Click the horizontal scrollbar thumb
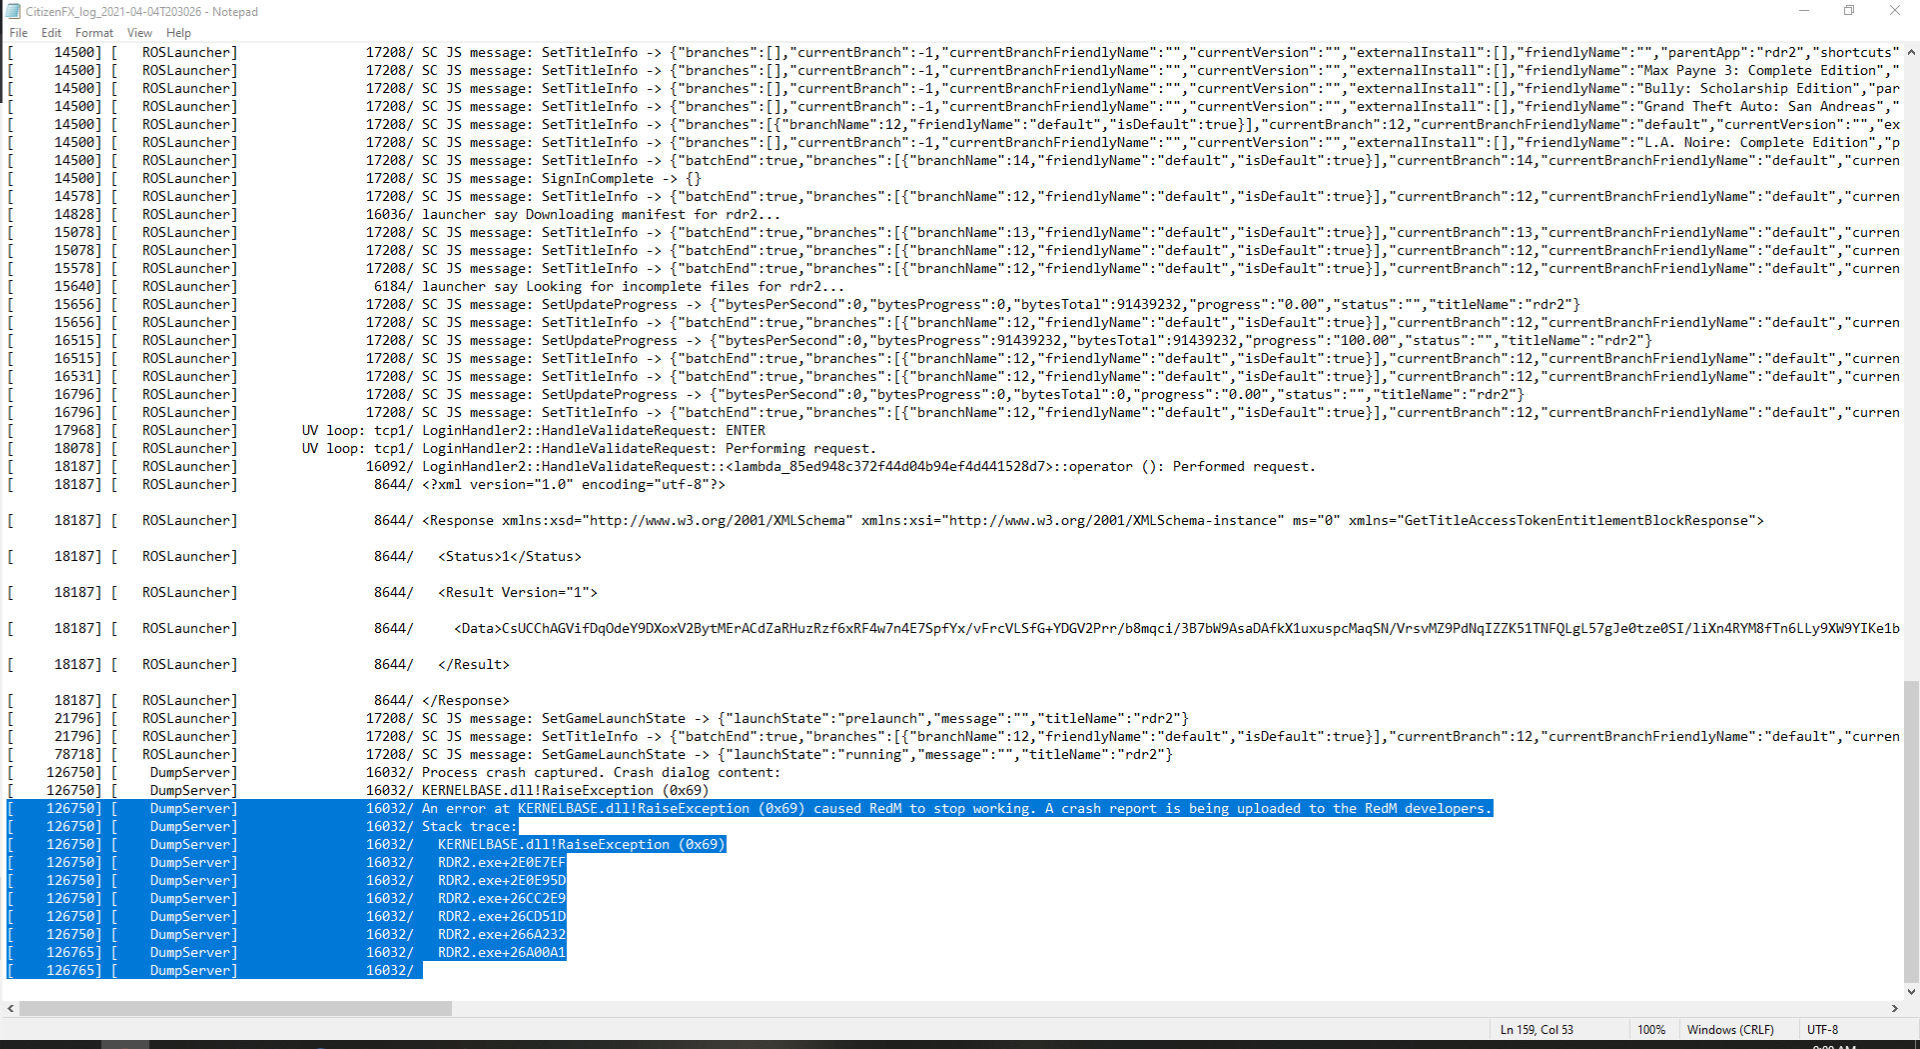 pos(235,1009)
